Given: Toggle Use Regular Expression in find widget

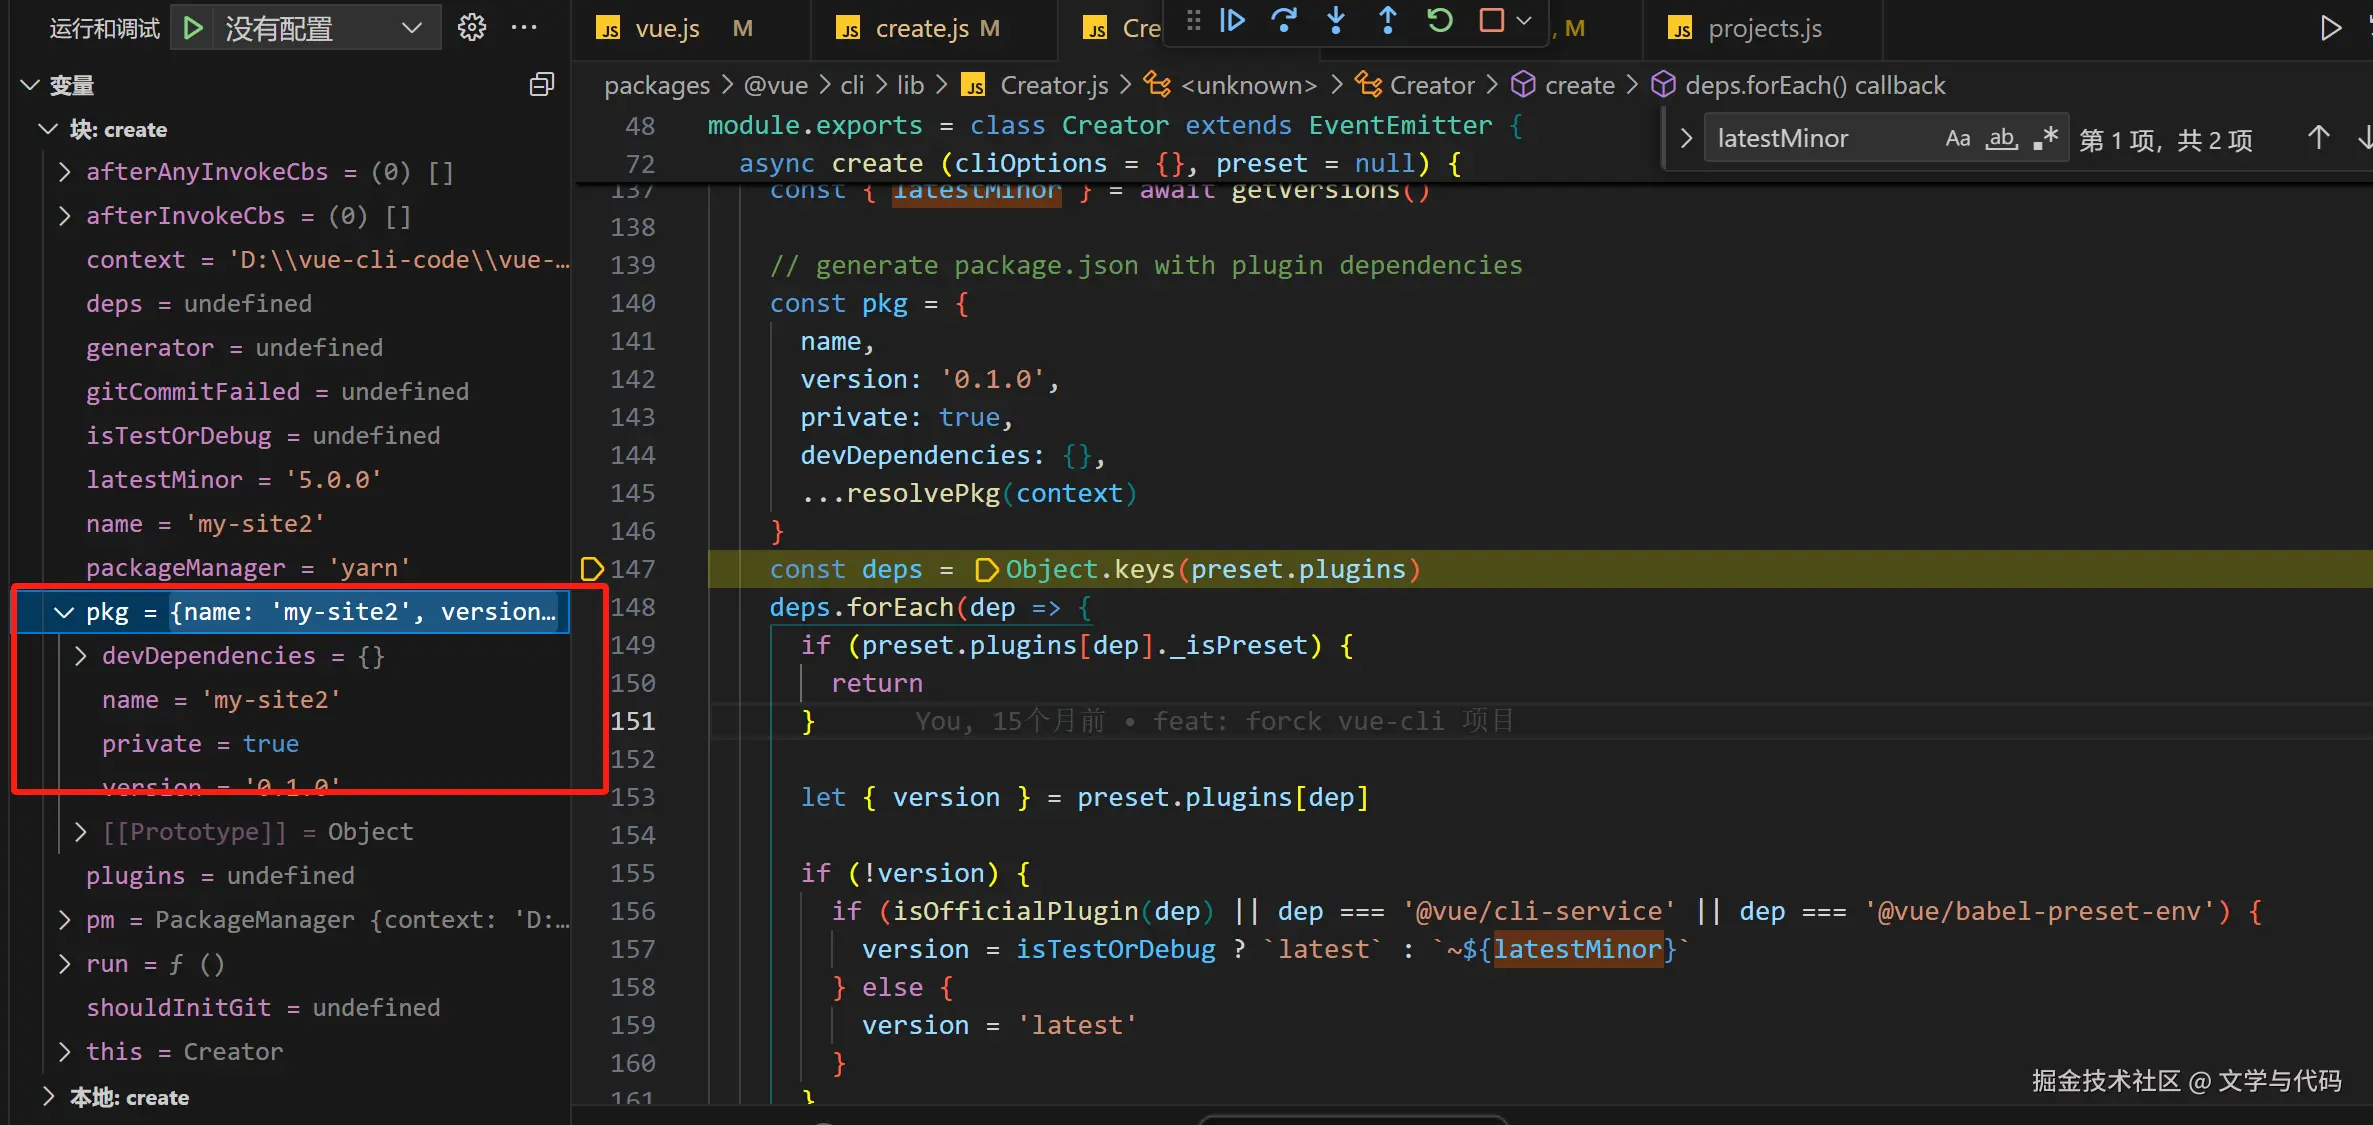Looking at the screenshot, I should tap(2045, 139).
